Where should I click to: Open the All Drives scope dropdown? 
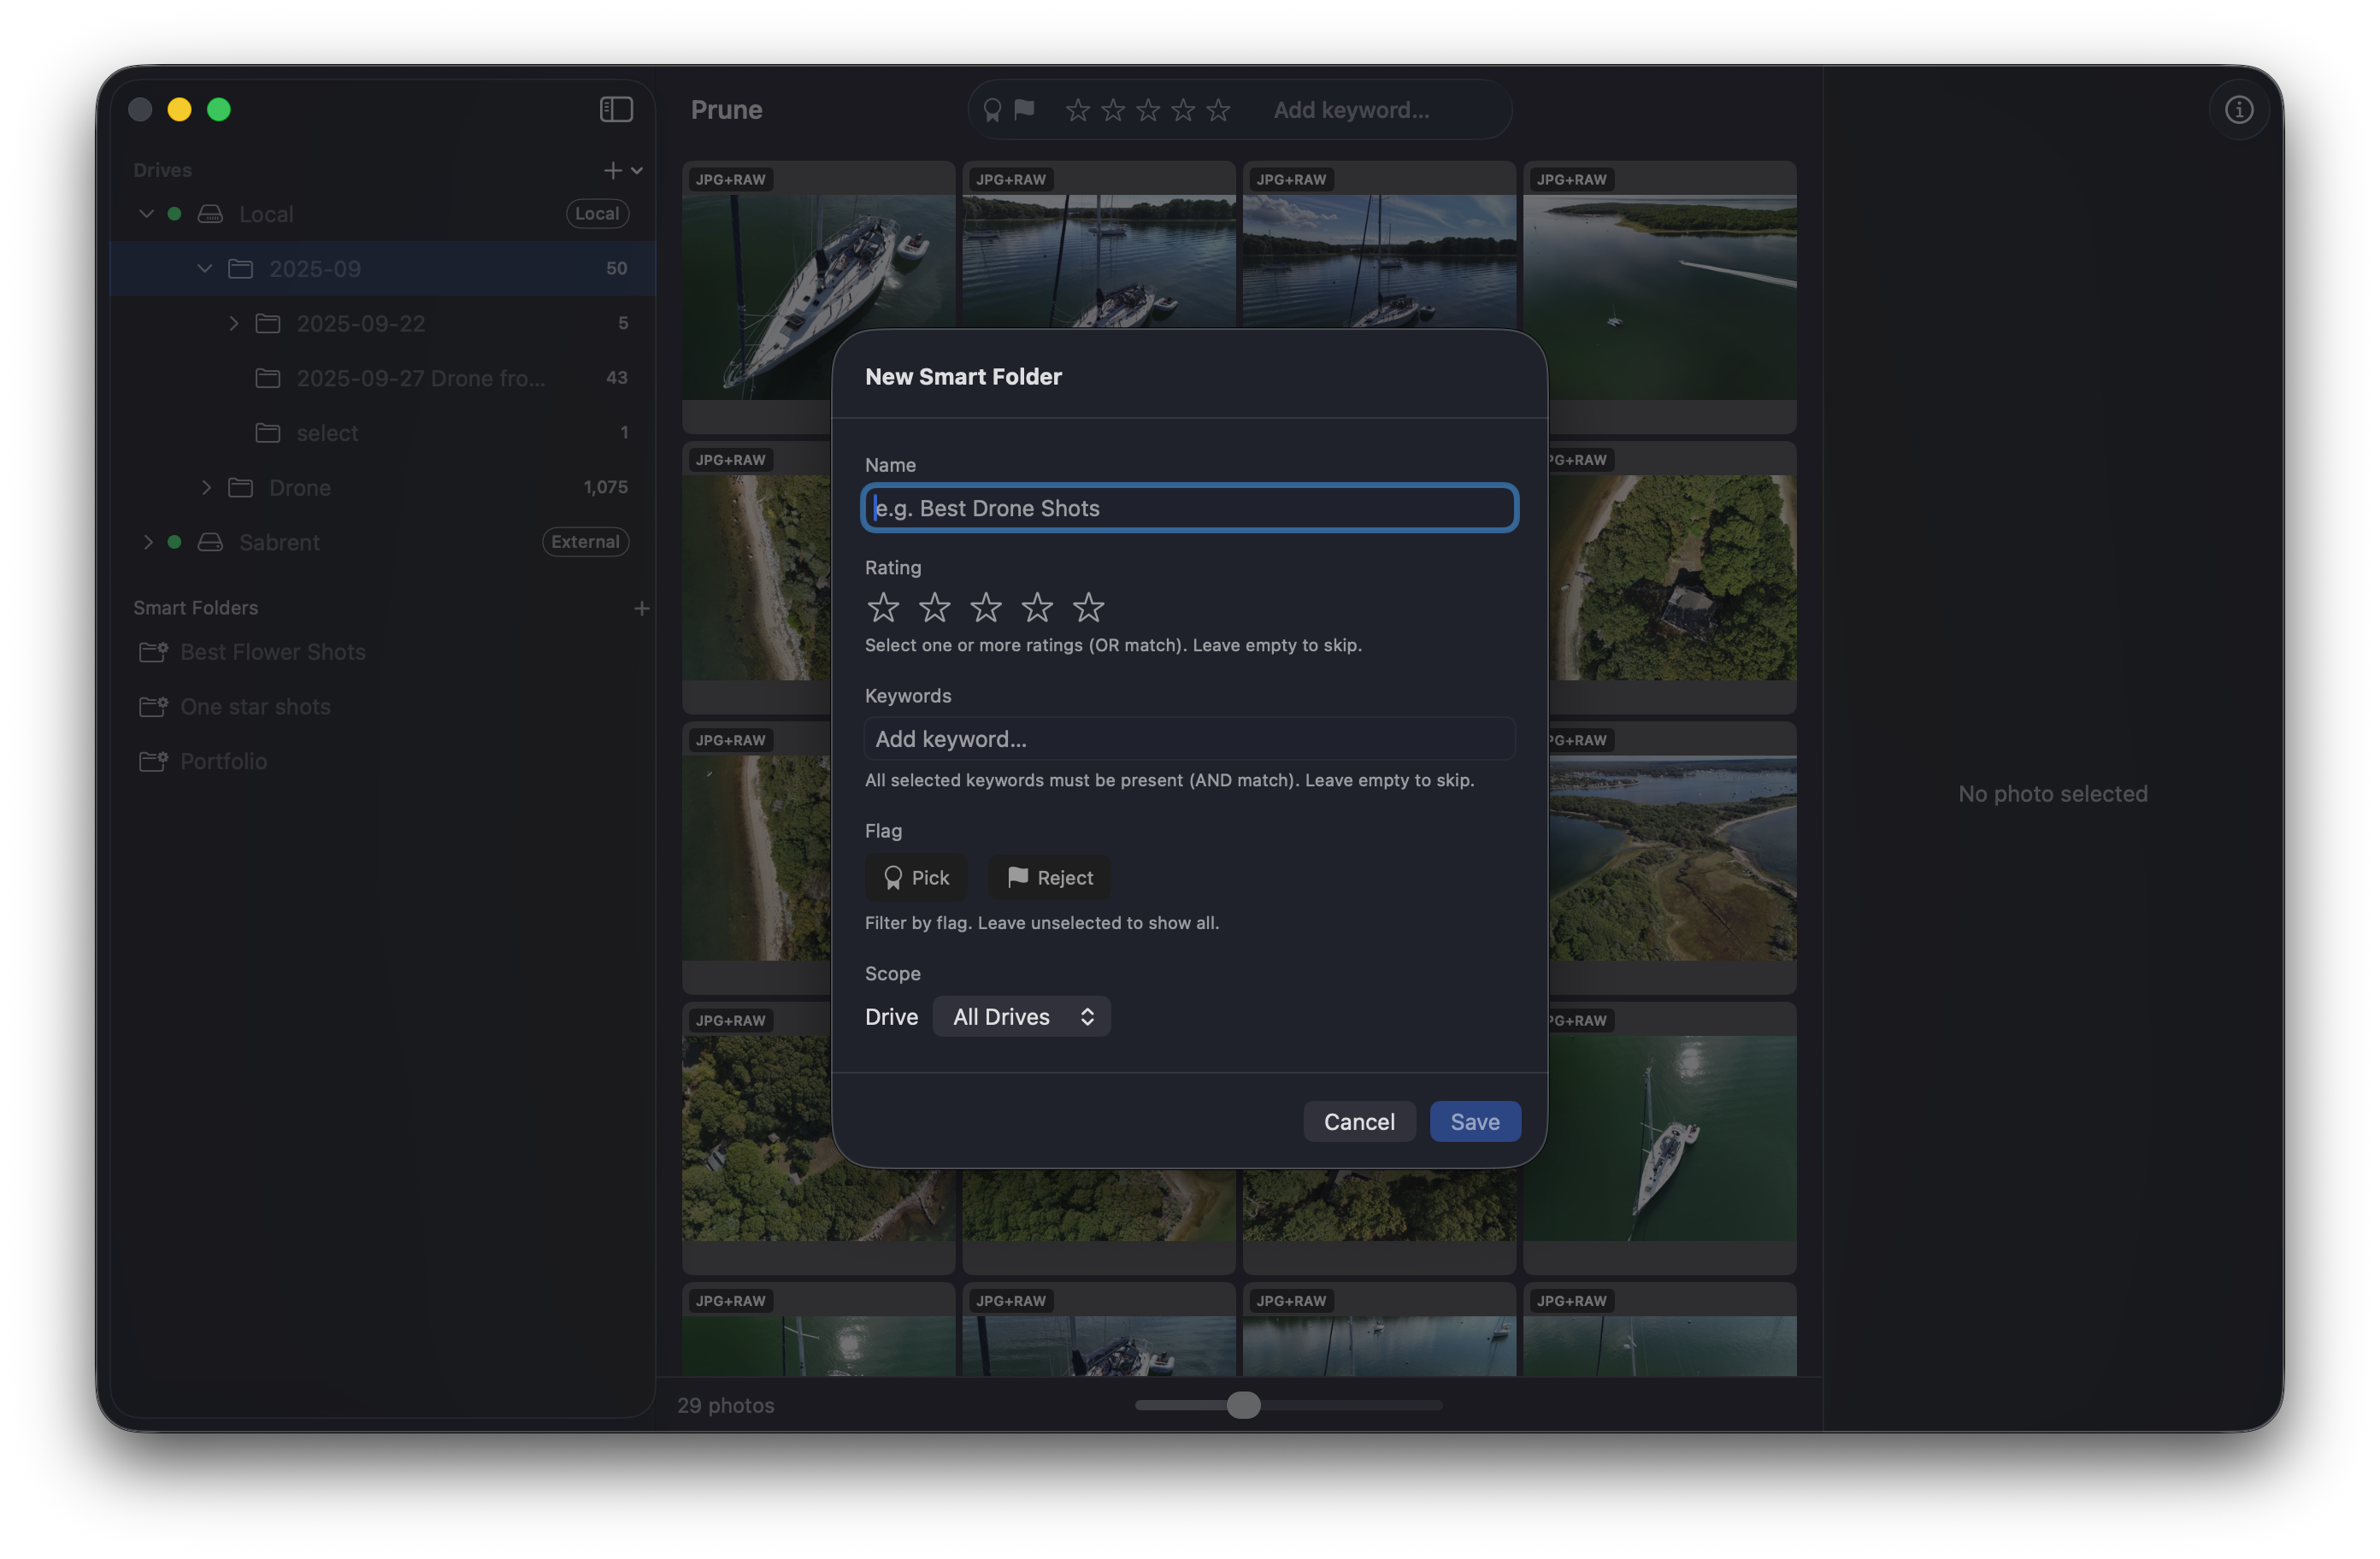tap(1021, 1017)
